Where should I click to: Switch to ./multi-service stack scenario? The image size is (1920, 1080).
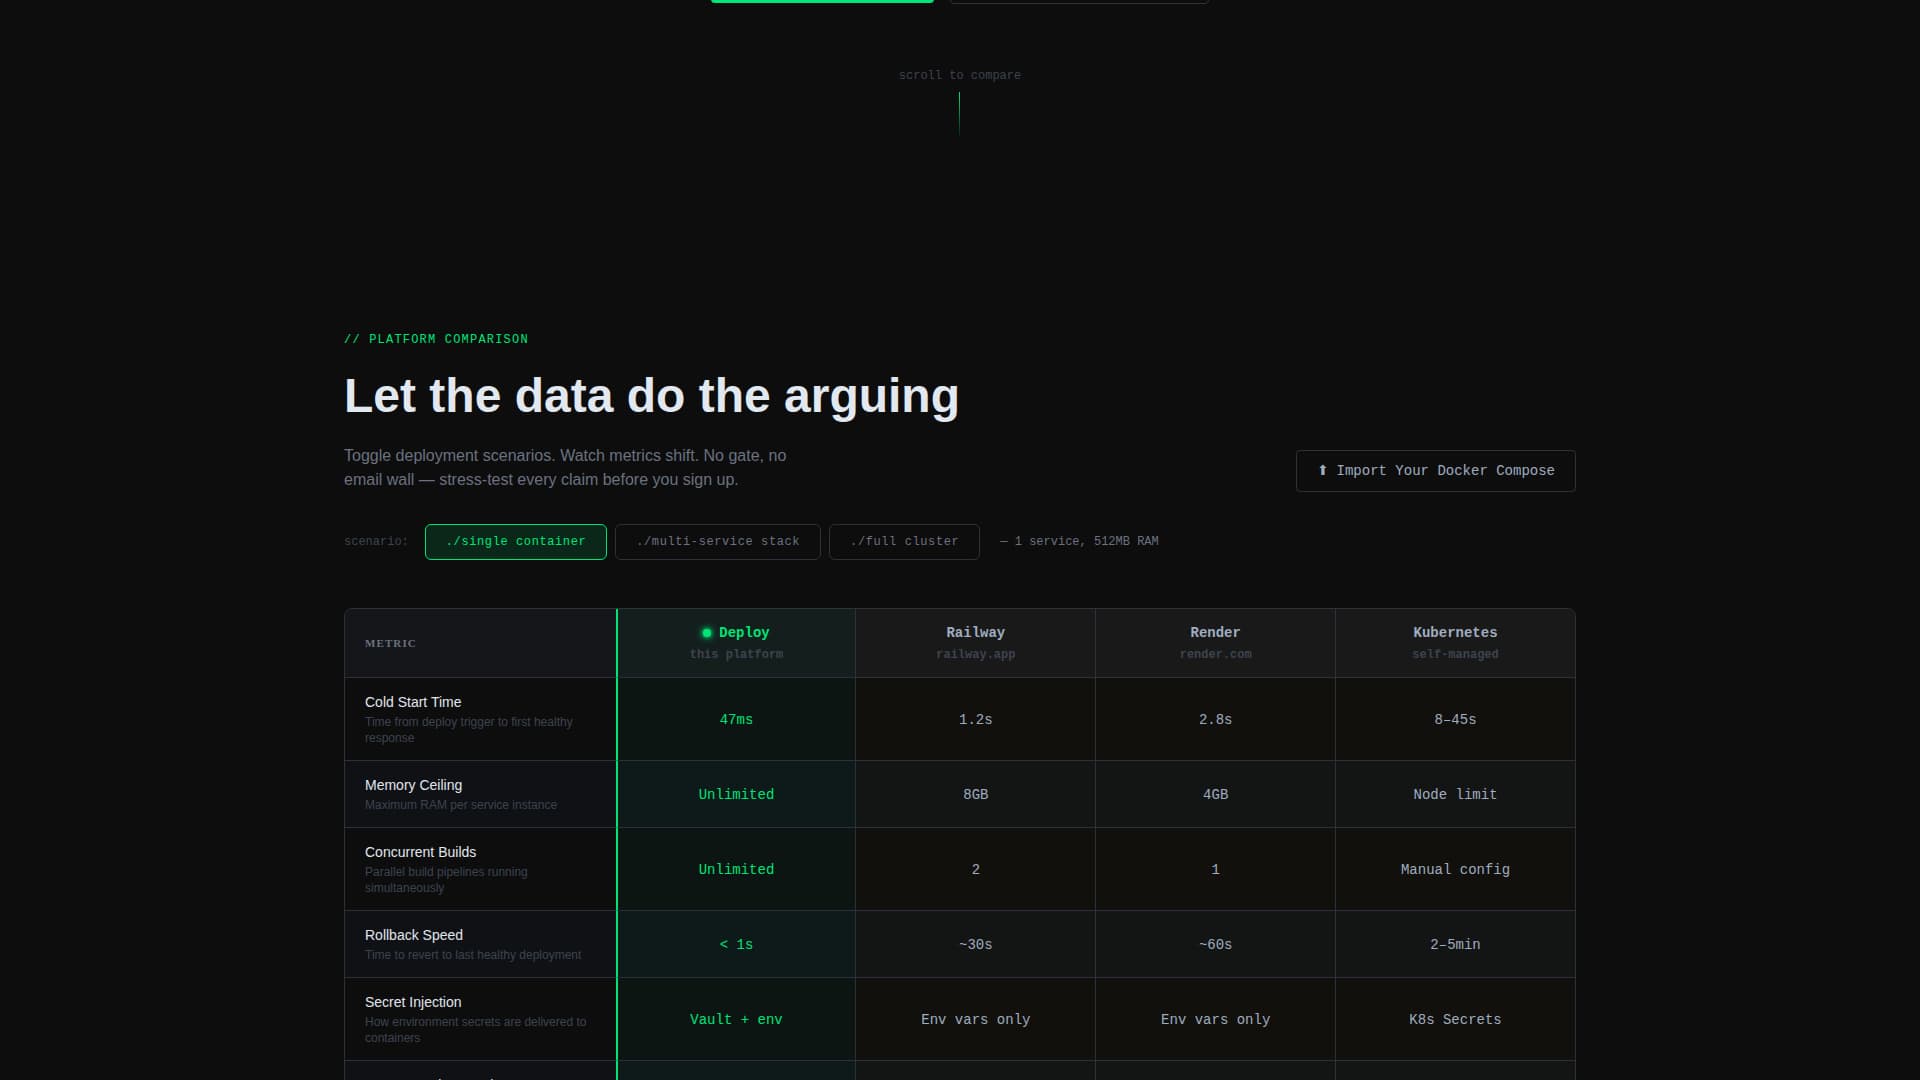(717, 542)
